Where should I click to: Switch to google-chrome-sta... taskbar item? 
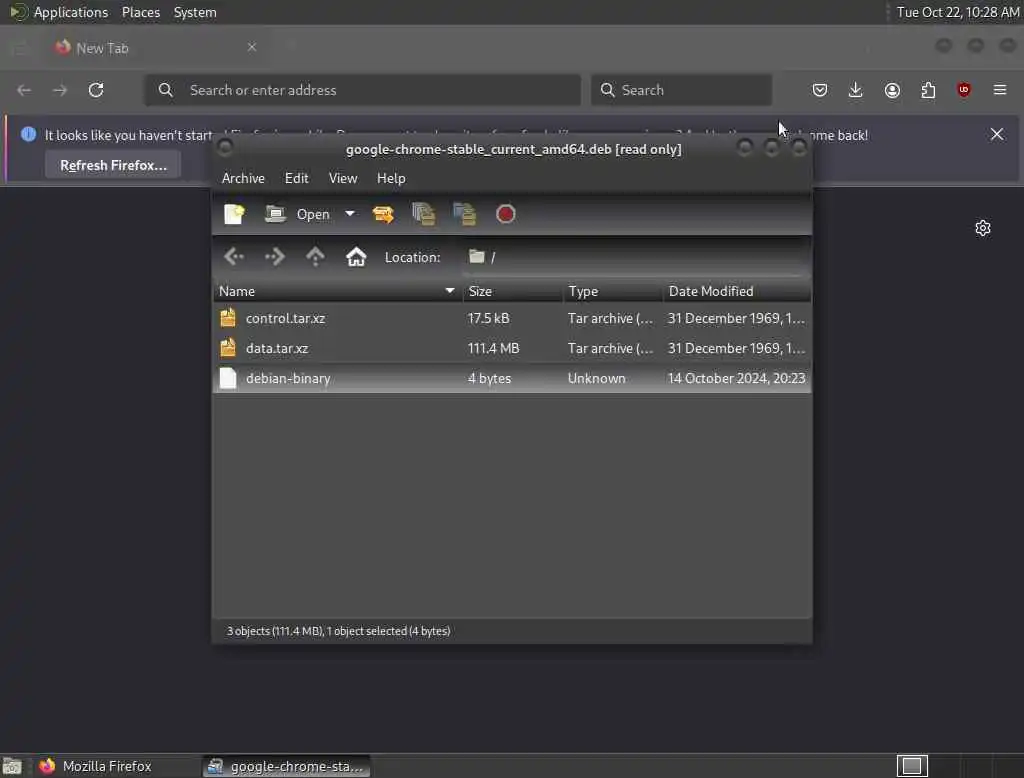pyautogui.click(x=286, y=766)
